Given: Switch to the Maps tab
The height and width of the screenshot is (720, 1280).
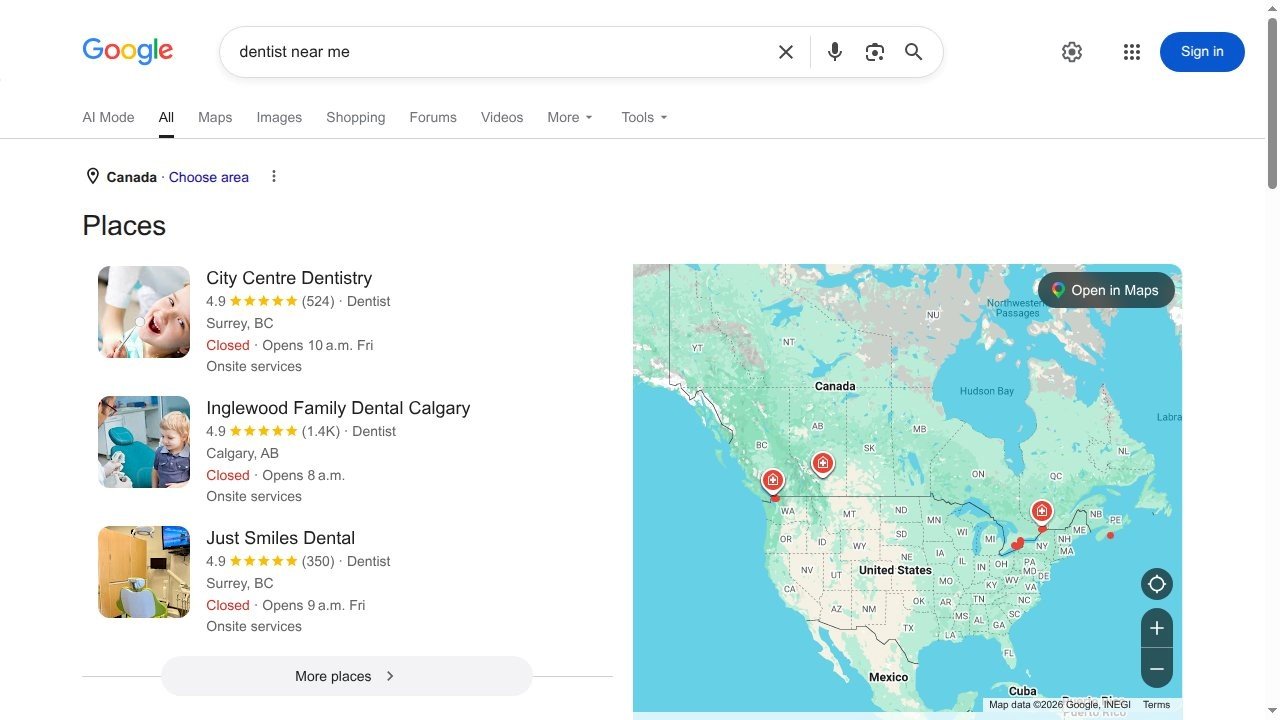Looking at the screenshot, I should 215,117.
